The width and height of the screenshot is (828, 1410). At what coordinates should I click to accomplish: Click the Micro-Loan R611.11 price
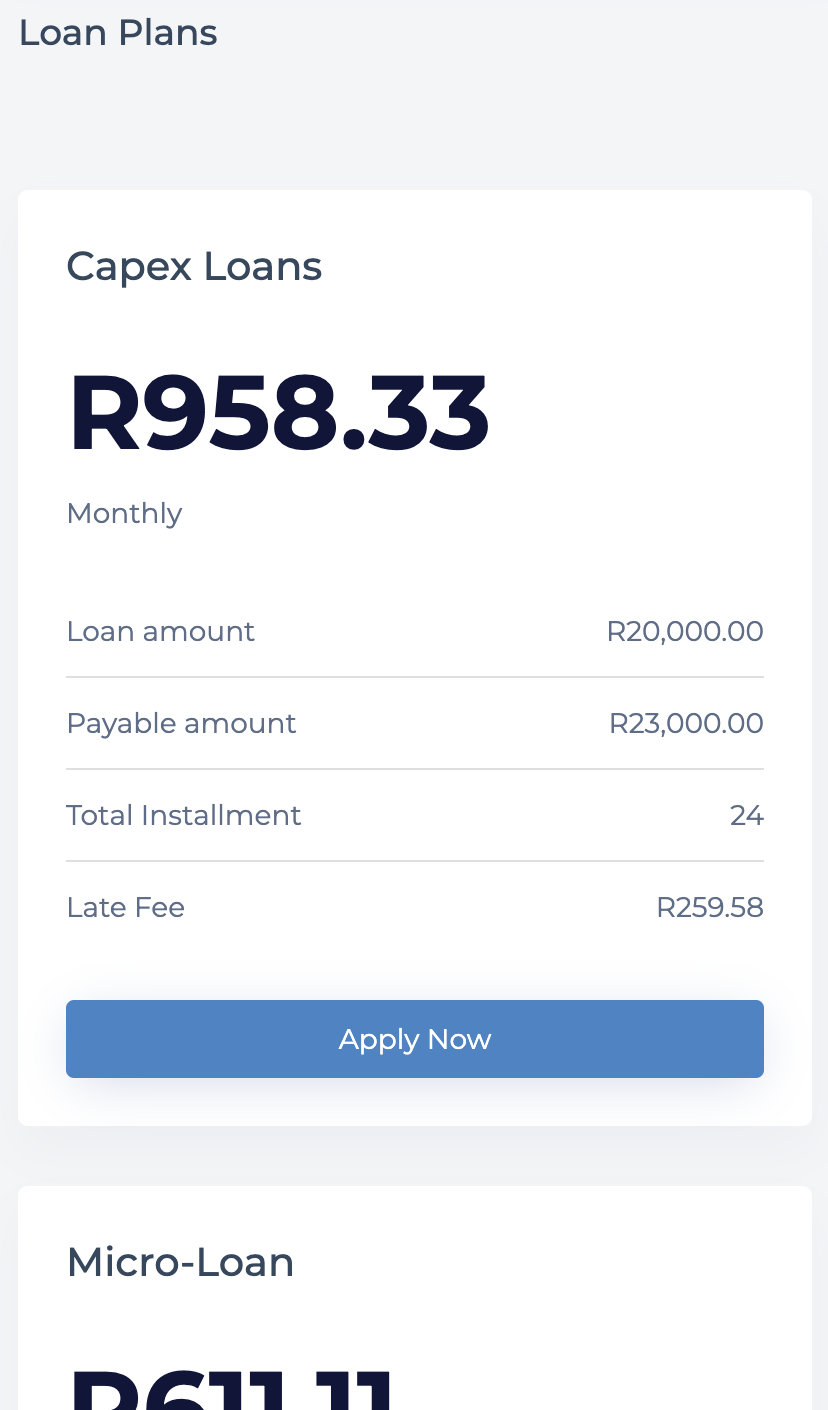230,1388
